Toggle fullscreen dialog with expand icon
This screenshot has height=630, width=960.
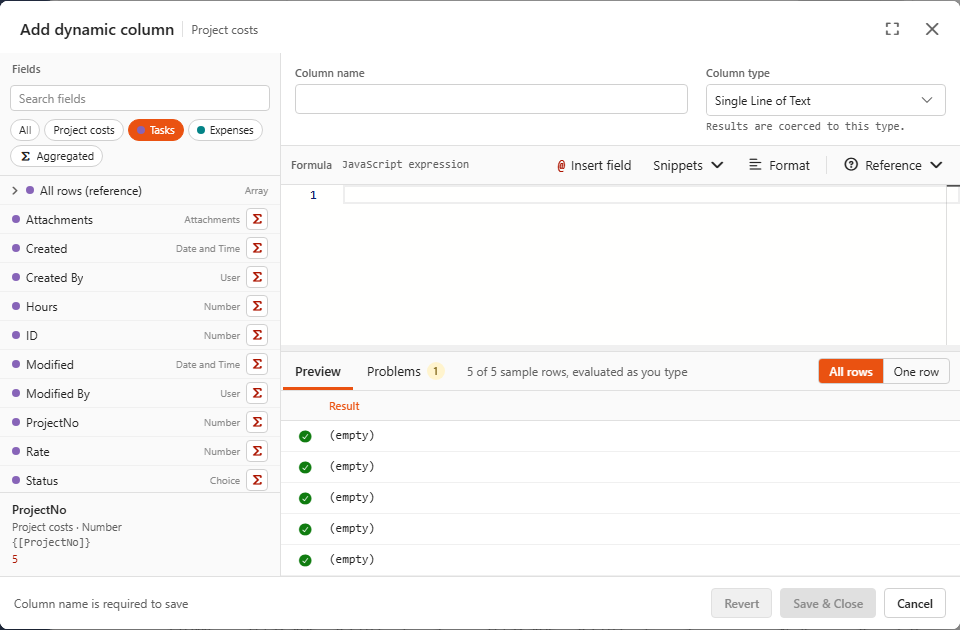(892, 29)
